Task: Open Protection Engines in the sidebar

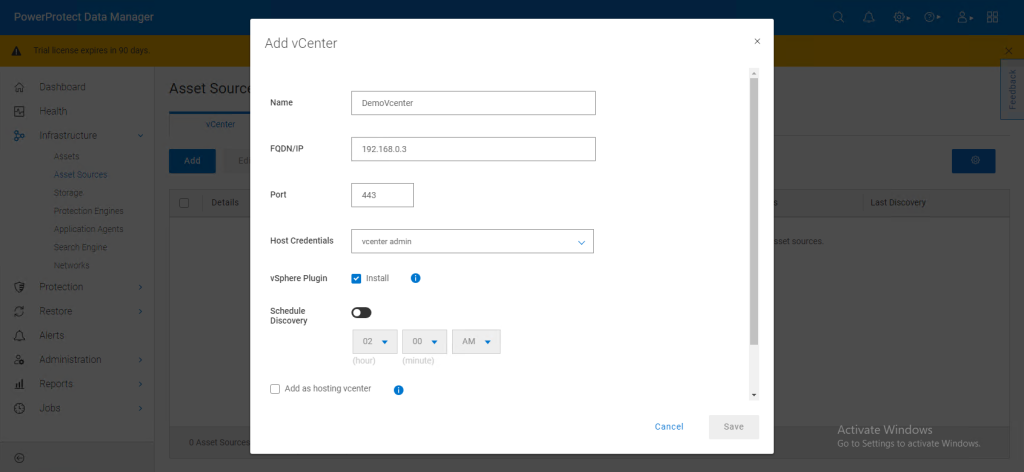Action: click(x=88, y=211)
